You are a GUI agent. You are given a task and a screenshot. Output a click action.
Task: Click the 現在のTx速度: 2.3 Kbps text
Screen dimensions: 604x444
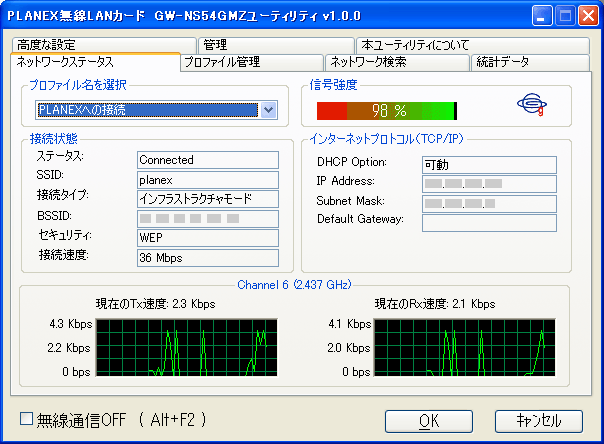155,304
